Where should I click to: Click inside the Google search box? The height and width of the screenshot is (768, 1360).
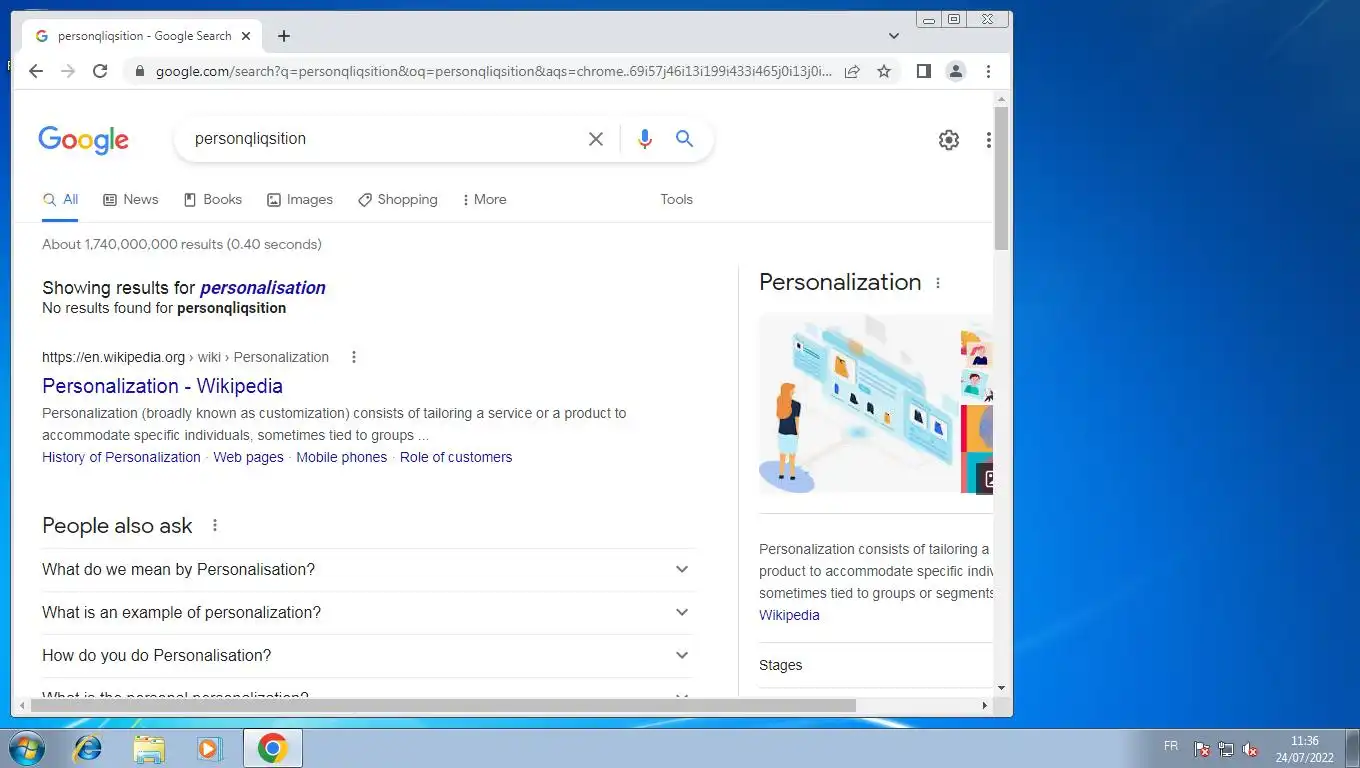tap(385, 139)
